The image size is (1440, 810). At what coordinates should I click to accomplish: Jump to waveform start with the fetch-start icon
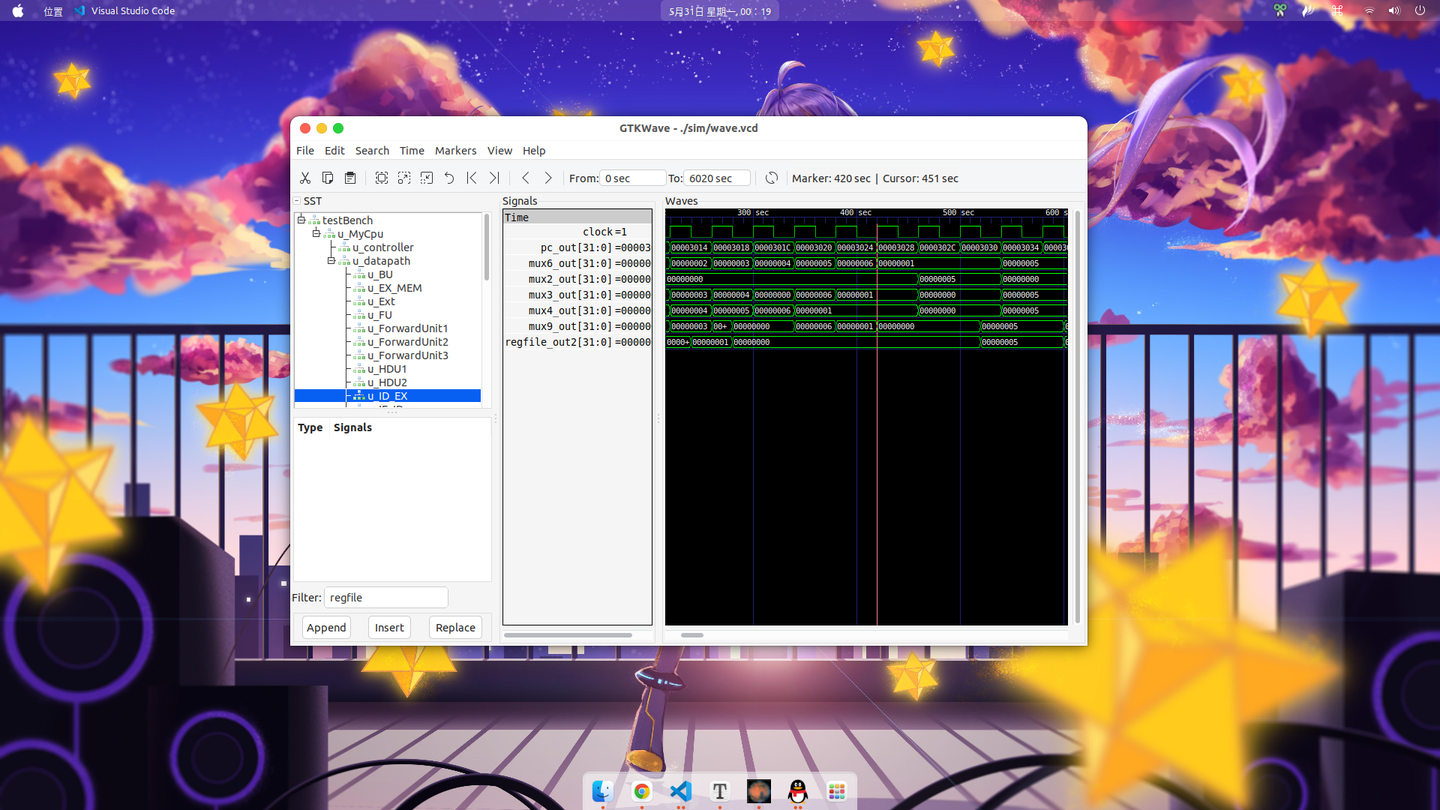[471, 178]
